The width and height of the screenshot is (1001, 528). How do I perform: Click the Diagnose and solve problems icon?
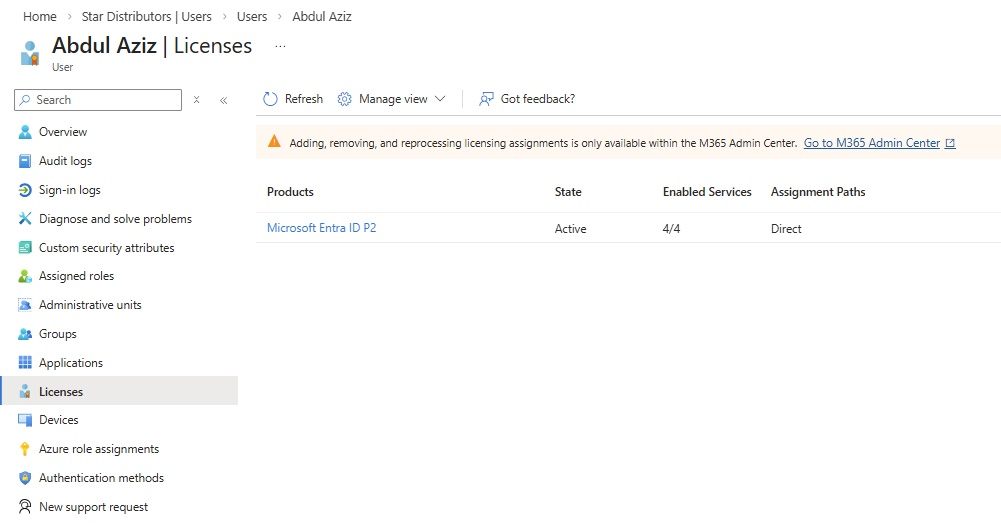26,219
